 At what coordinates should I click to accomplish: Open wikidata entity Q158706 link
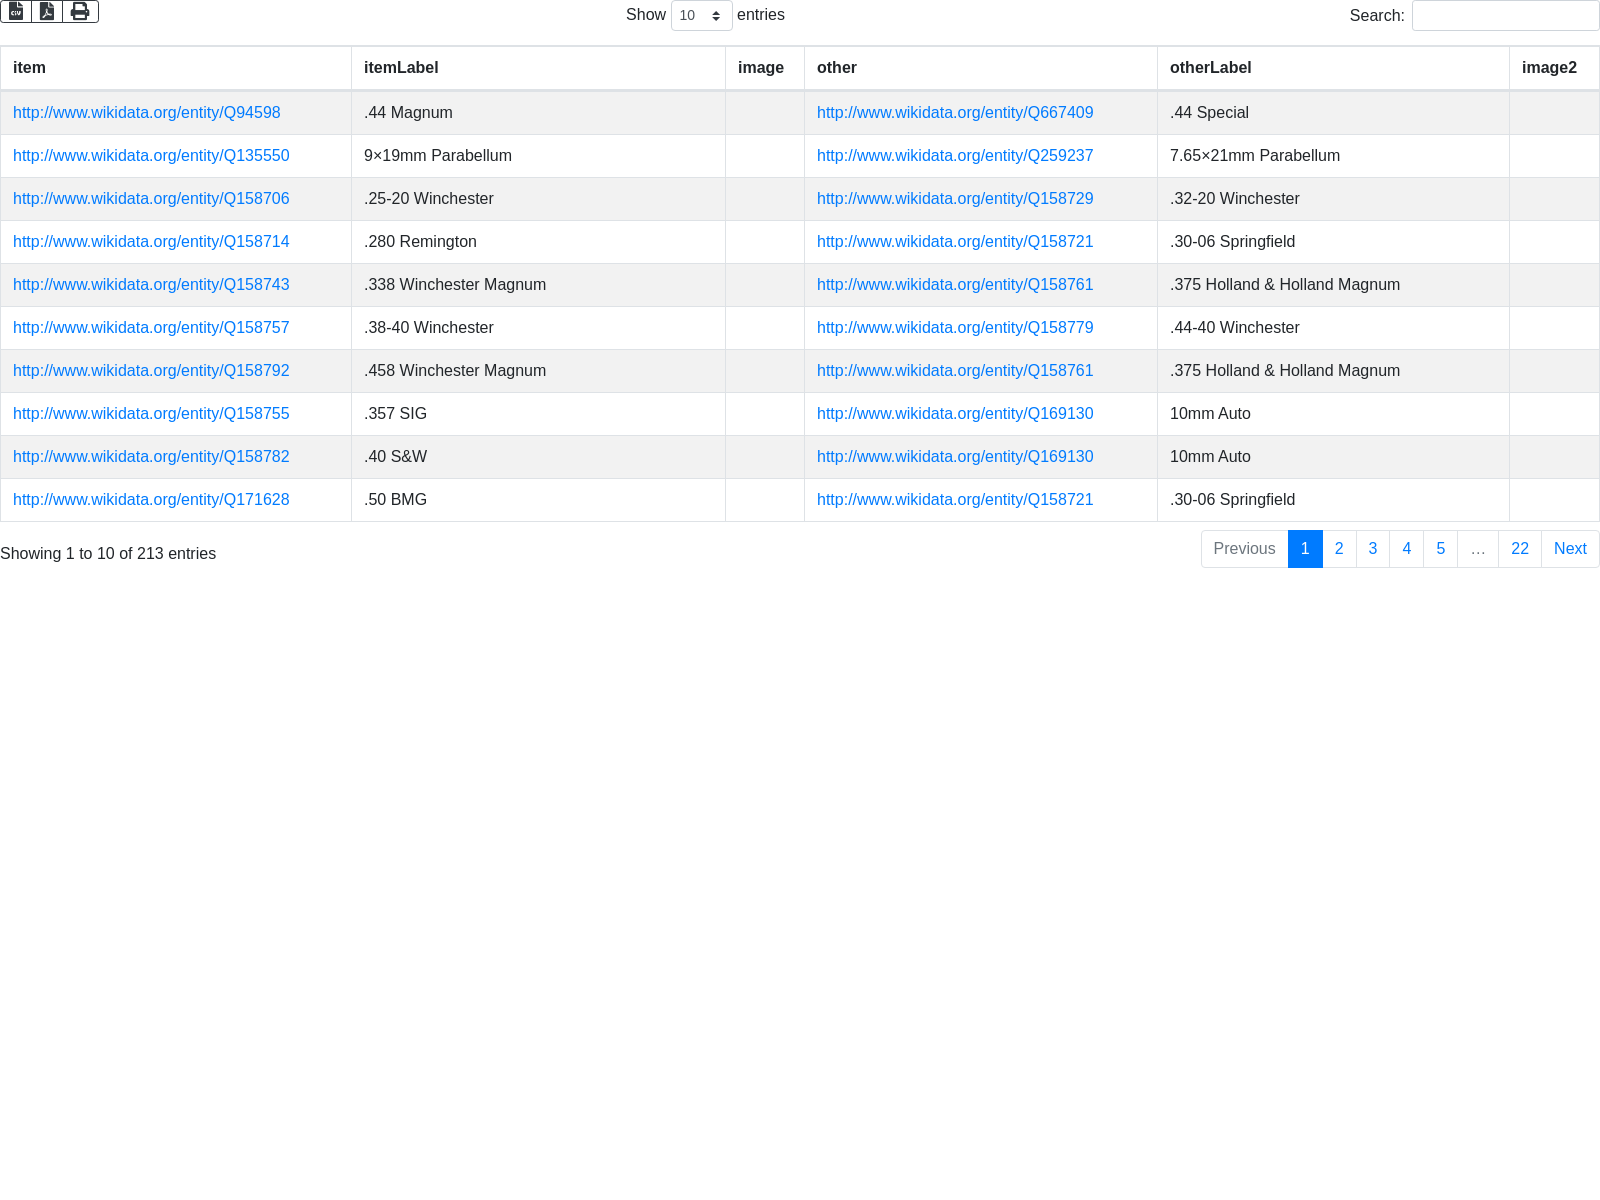[x=151, y=199]
